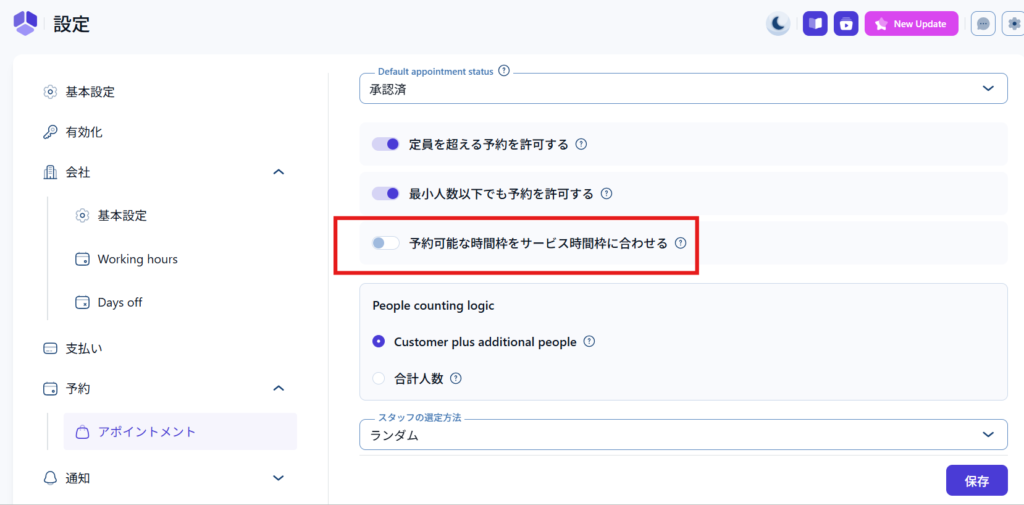The height and width of the screenshot is (505, 1024).
Task: Open the Default appointment status dropdown
Action: tap(683, 89)
